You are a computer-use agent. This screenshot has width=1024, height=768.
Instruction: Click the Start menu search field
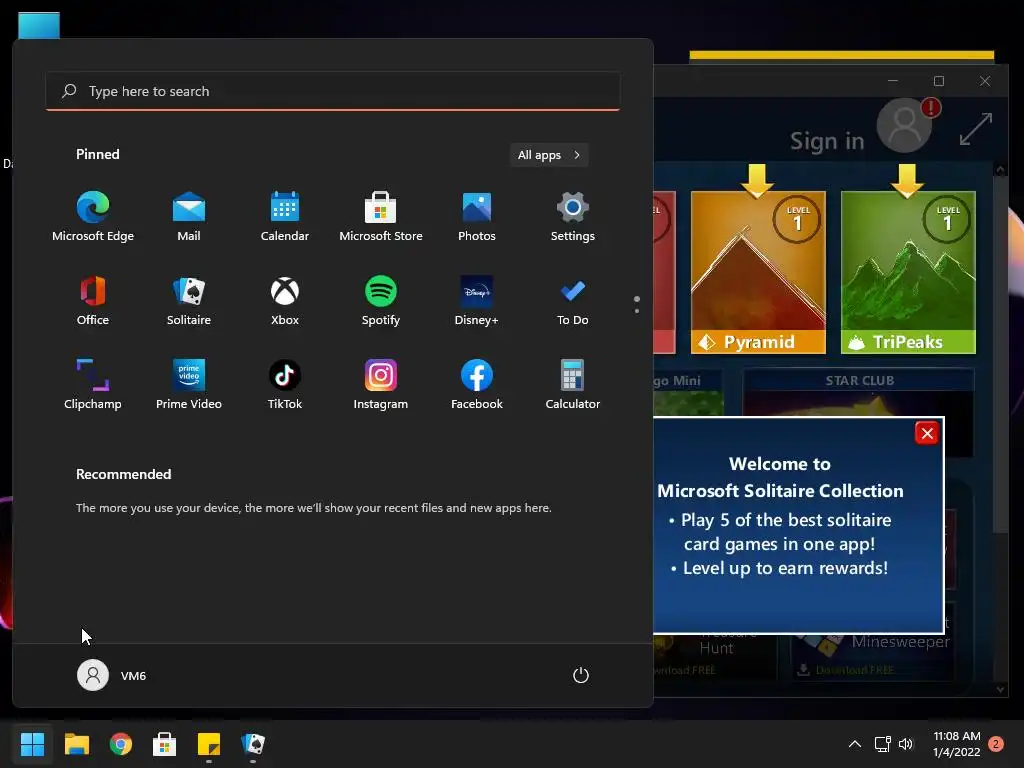[x=333, y=91]
